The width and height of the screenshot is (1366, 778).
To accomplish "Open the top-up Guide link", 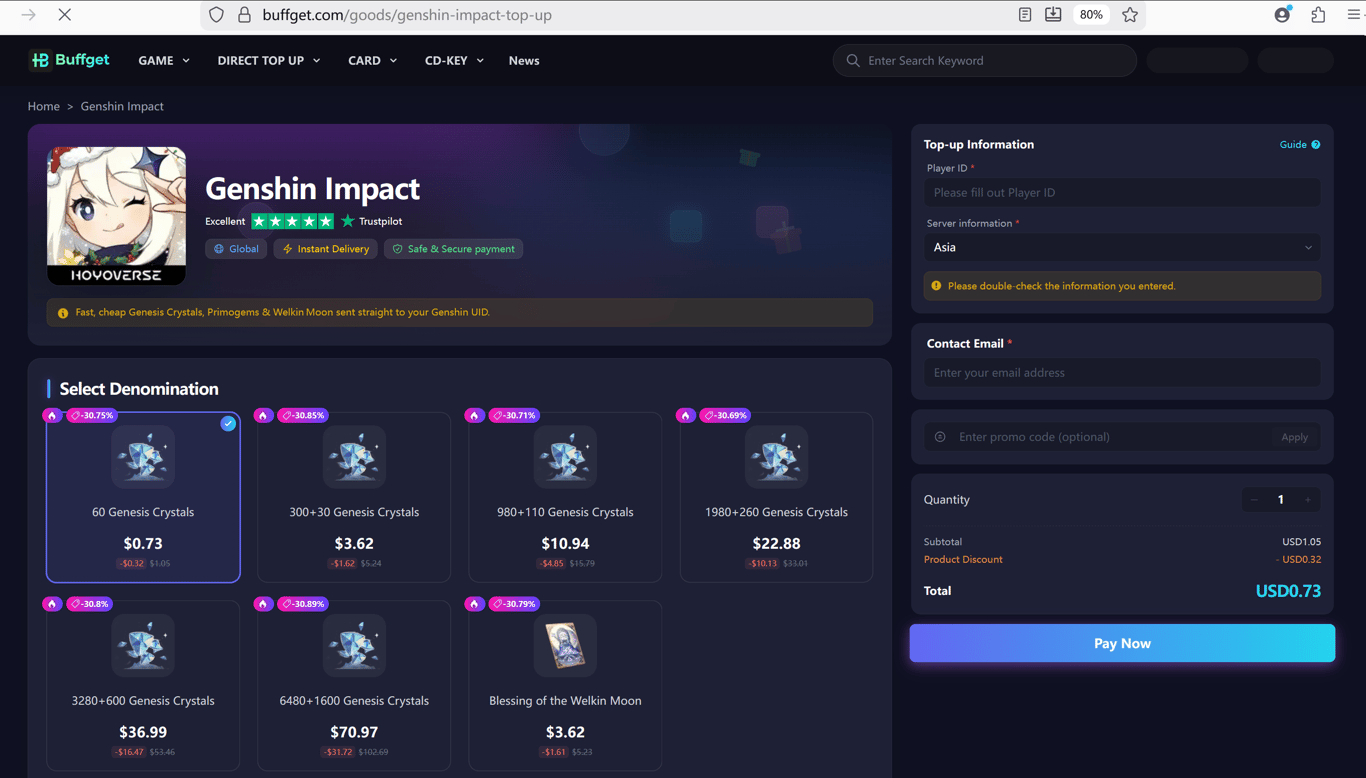I will (x=1293, y=145).
